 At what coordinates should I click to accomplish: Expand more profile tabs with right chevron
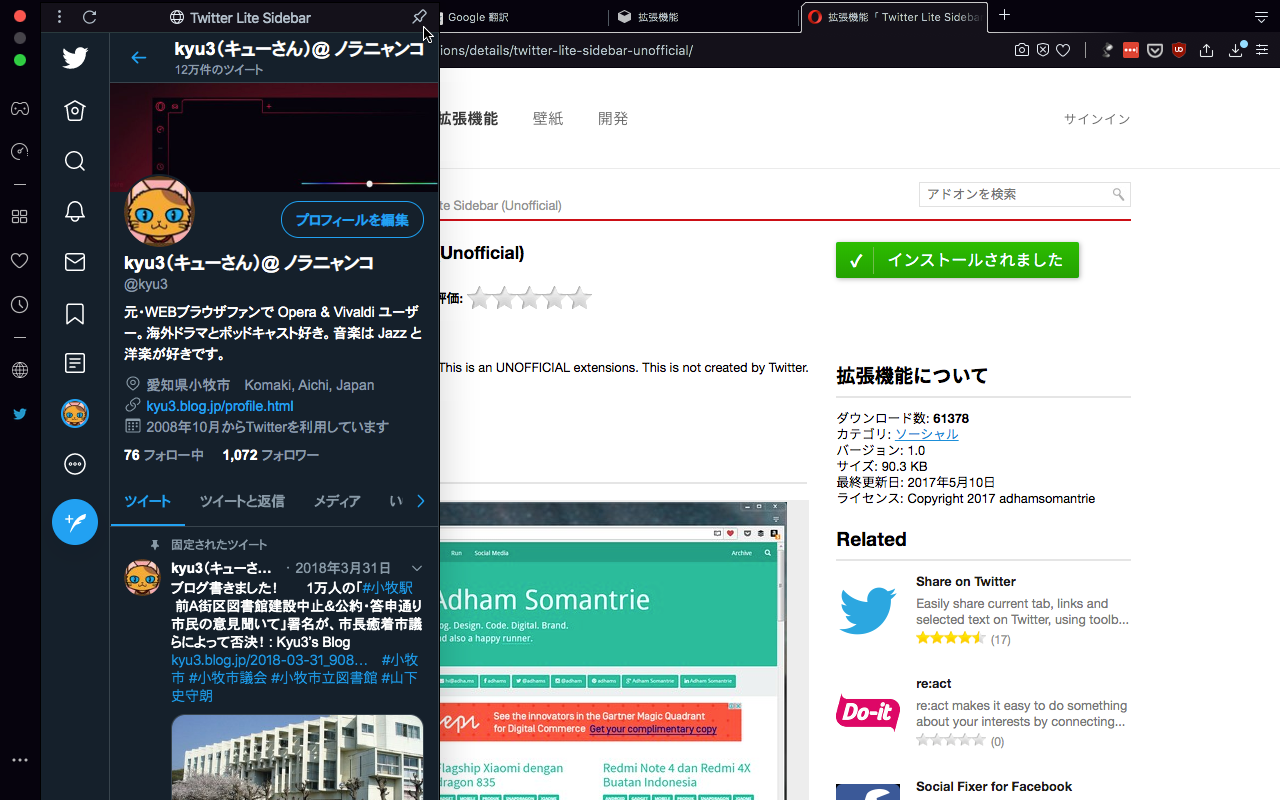point(421,501)
